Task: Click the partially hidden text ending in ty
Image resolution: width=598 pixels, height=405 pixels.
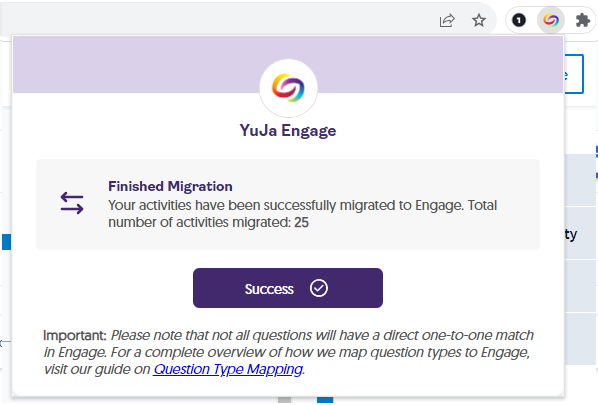Action: point(571,234)
